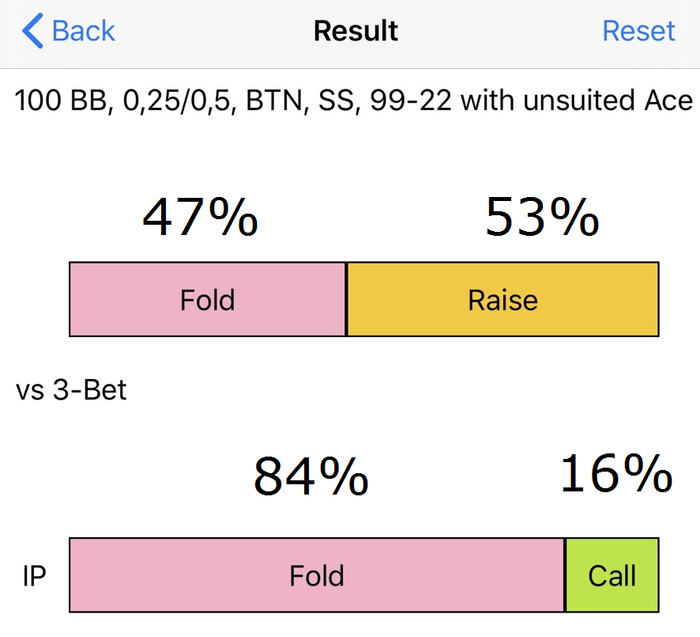Reset the result screen
This screenshot has width=700, height=637.
[638, 31]
